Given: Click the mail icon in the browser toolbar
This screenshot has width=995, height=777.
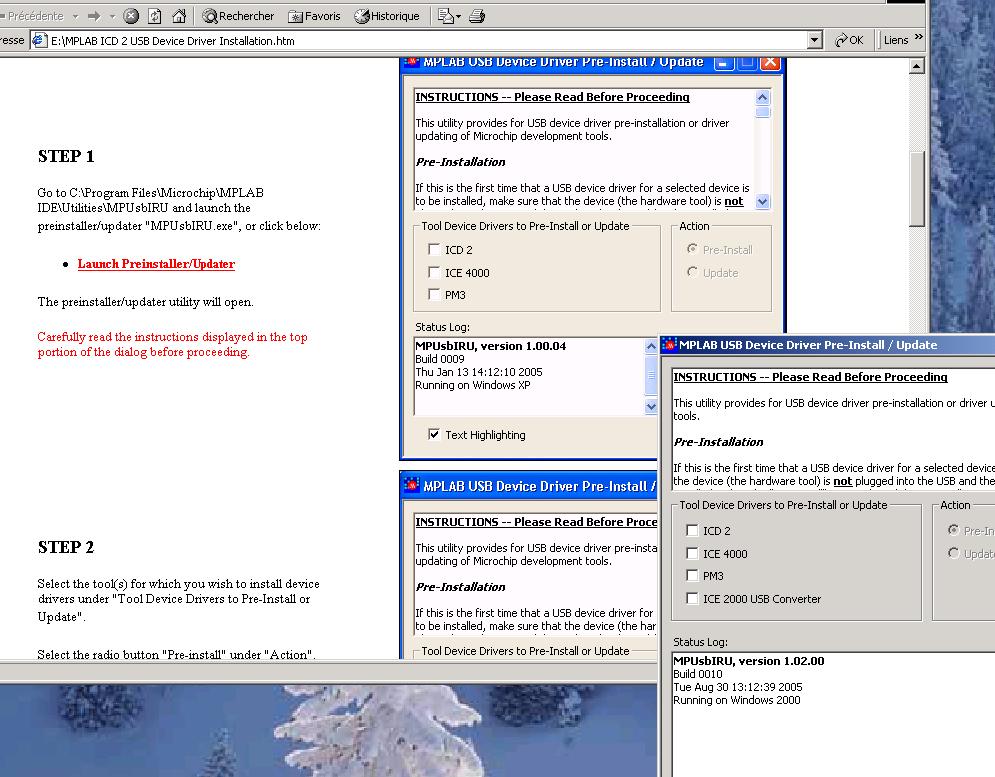Looking at the screenshot, I should click(445, 16).
